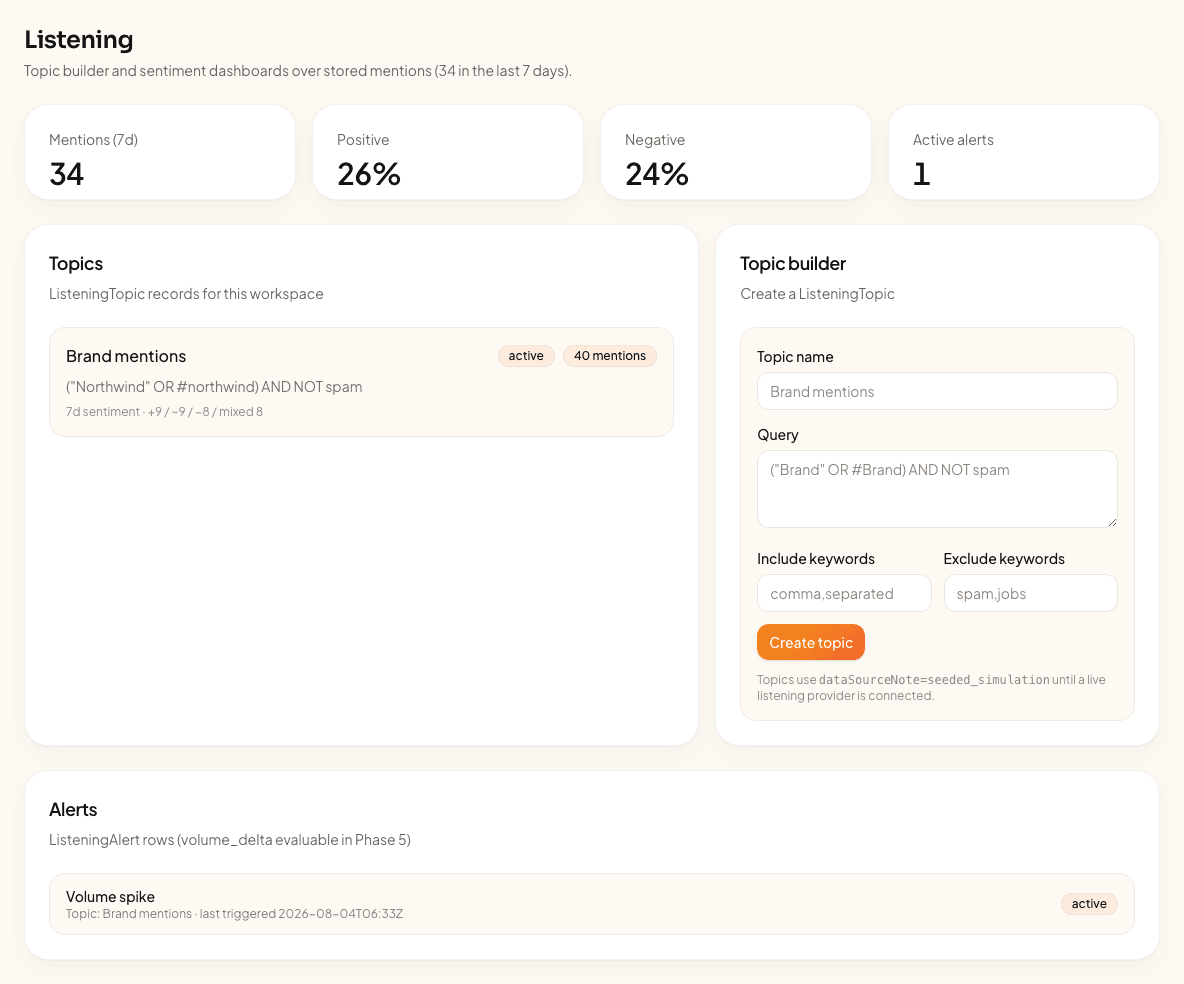The height and width of the screenshot is (984, 1184).
Task: Click the 40 mentions badge
Action: [x=610, y=356]
